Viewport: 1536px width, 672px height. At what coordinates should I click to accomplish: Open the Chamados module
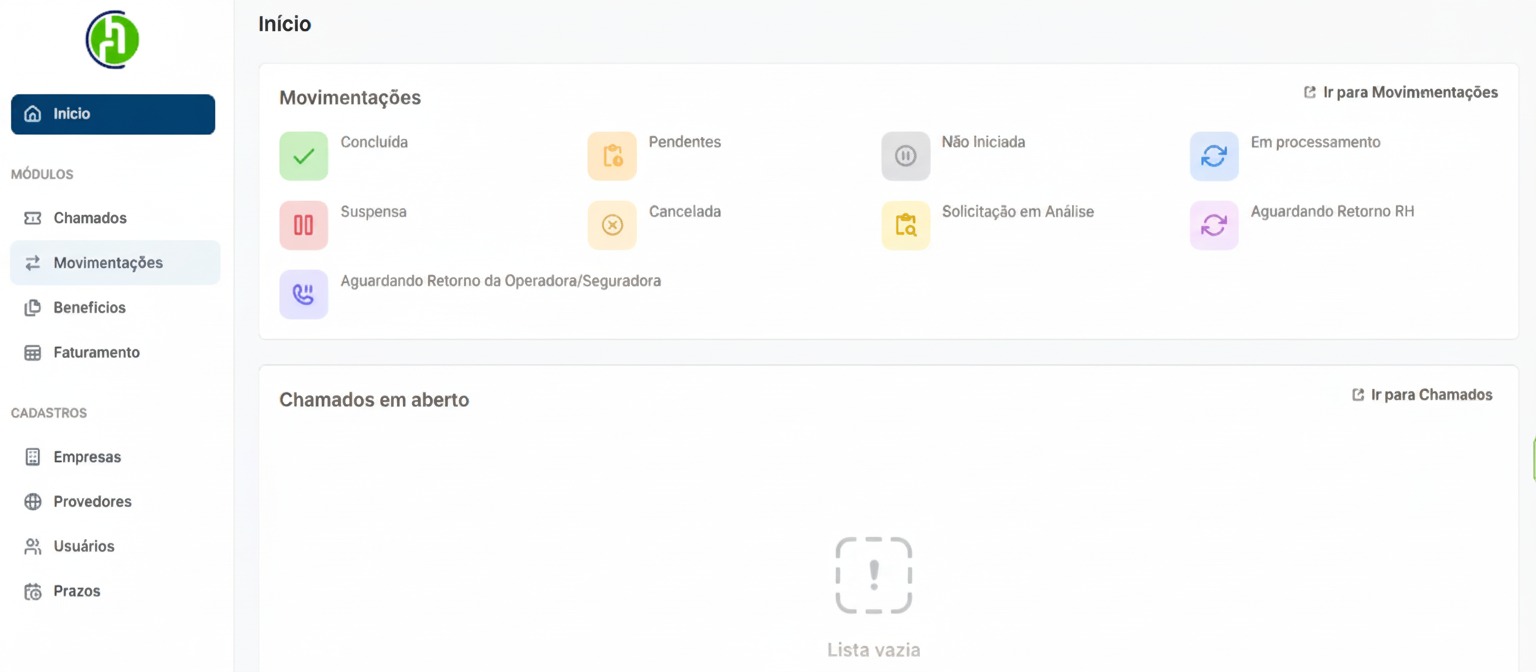(90, 217)
